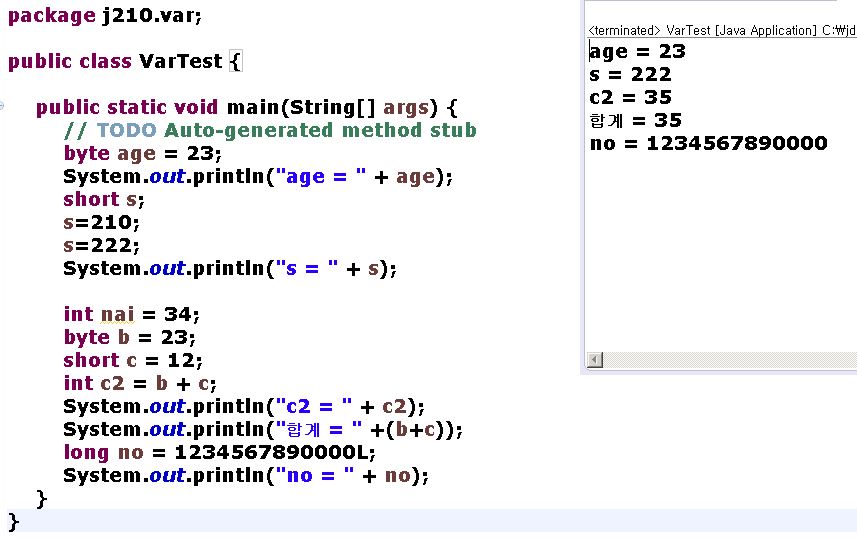Click the 'long no = 1234567890000L;' line
This screenshot has width=857, height=541.
click(x=220, y=452)
